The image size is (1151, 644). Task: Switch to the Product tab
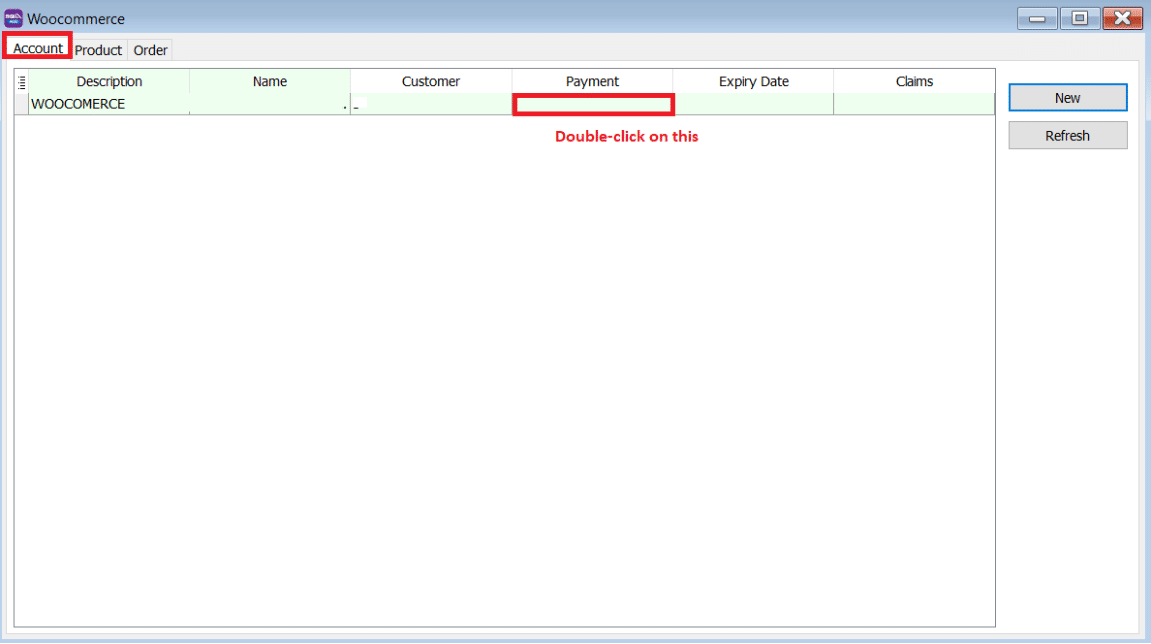[98, 50]
